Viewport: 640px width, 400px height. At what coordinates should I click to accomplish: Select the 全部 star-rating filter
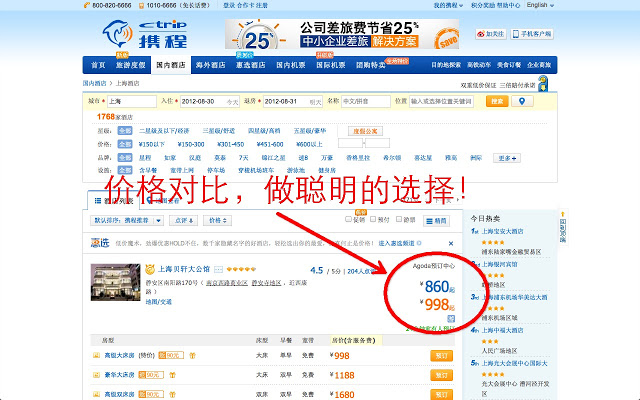125,131
